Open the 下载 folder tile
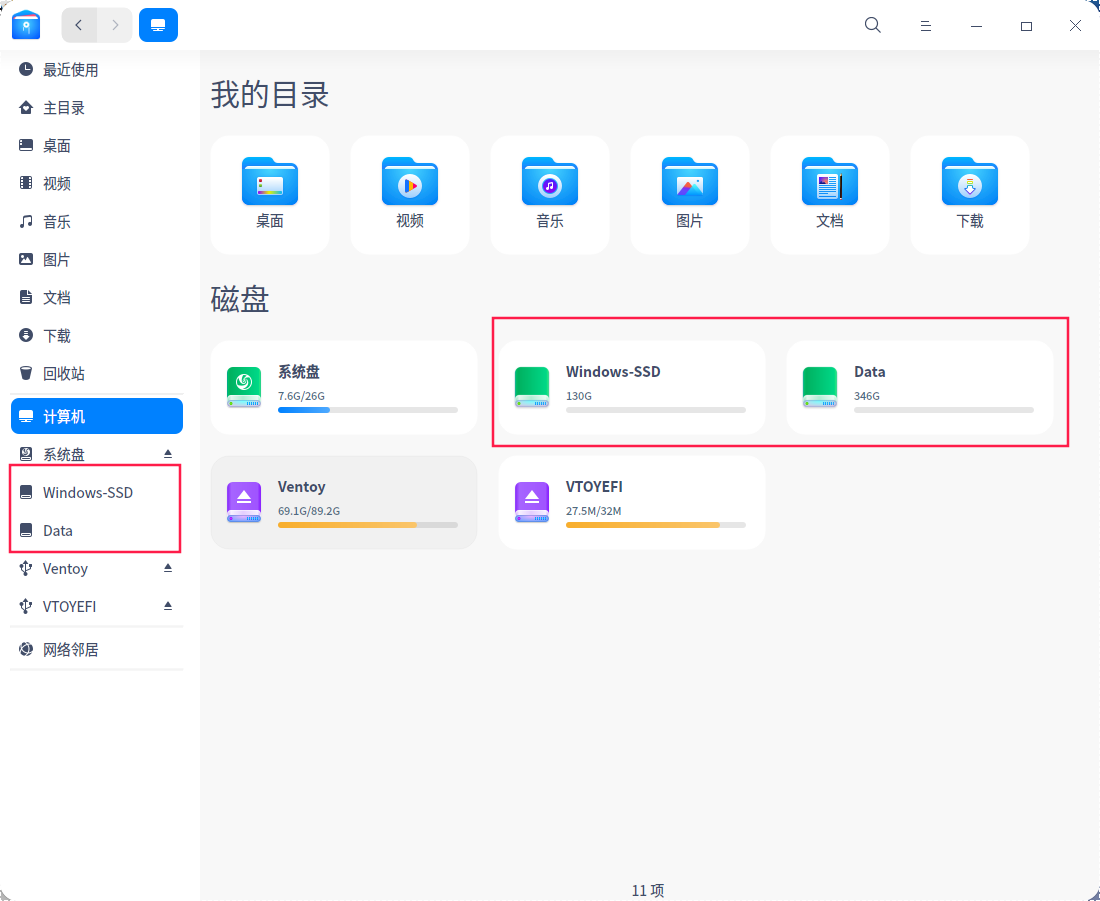 tap(969, 193)
